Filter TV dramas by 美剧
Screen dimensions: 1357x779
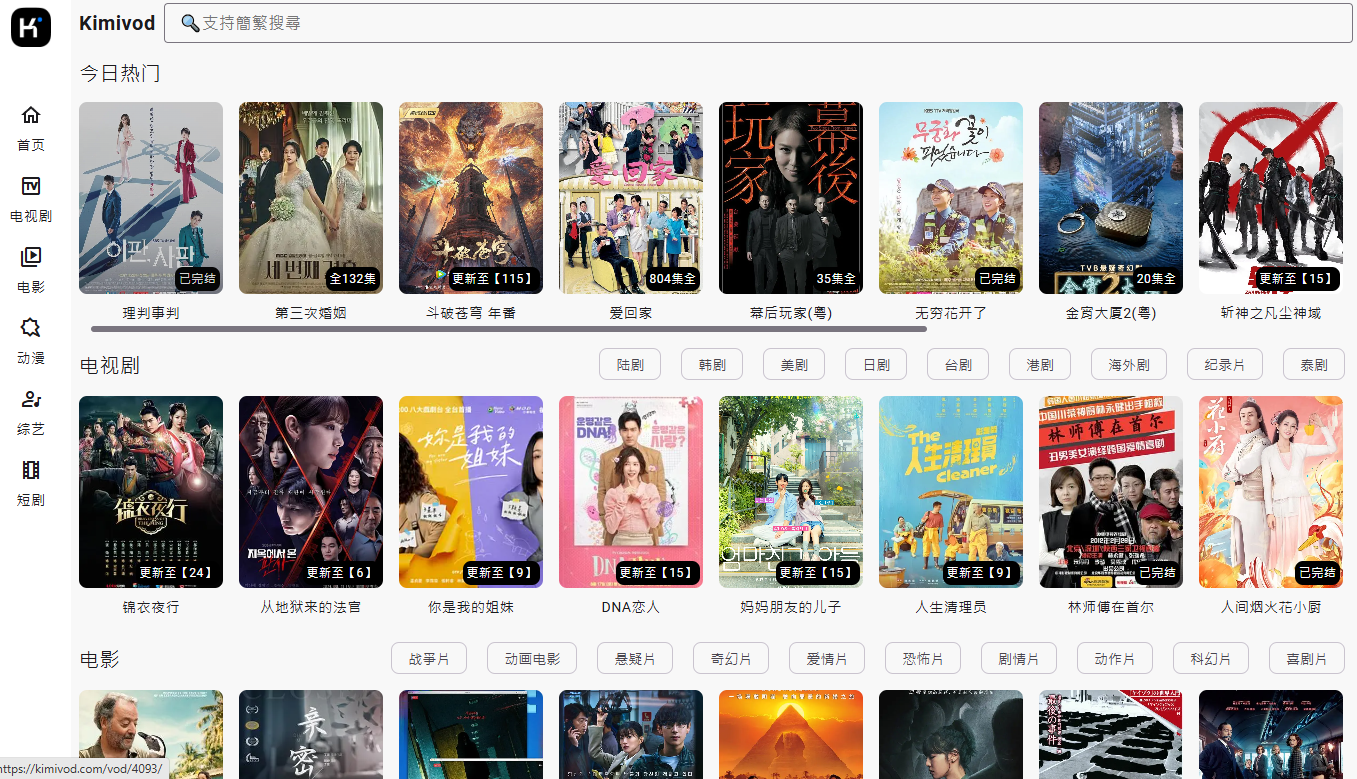click(x=794, y=365)
